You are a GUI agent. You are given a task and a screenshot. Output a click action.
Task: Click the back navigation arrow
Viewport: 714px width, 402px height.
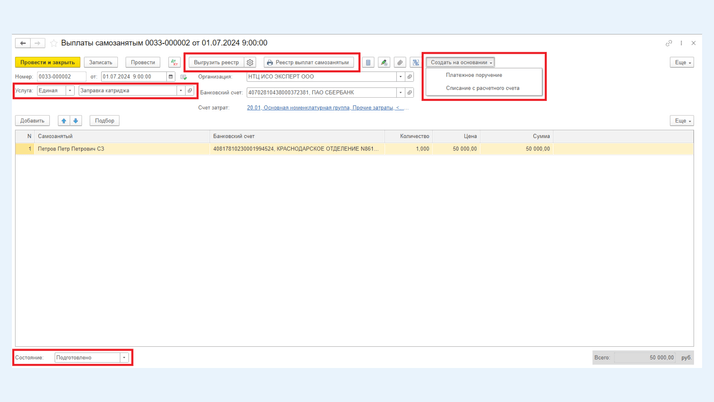pyautogui.click(x=22, y=43)
